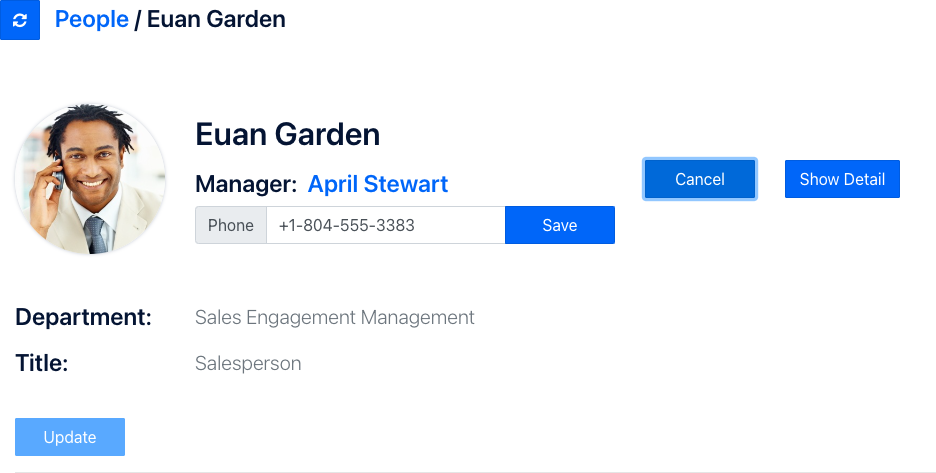This screenshot has width=936, height=473.
Task: Click the Title label
Action: [42, 363]
